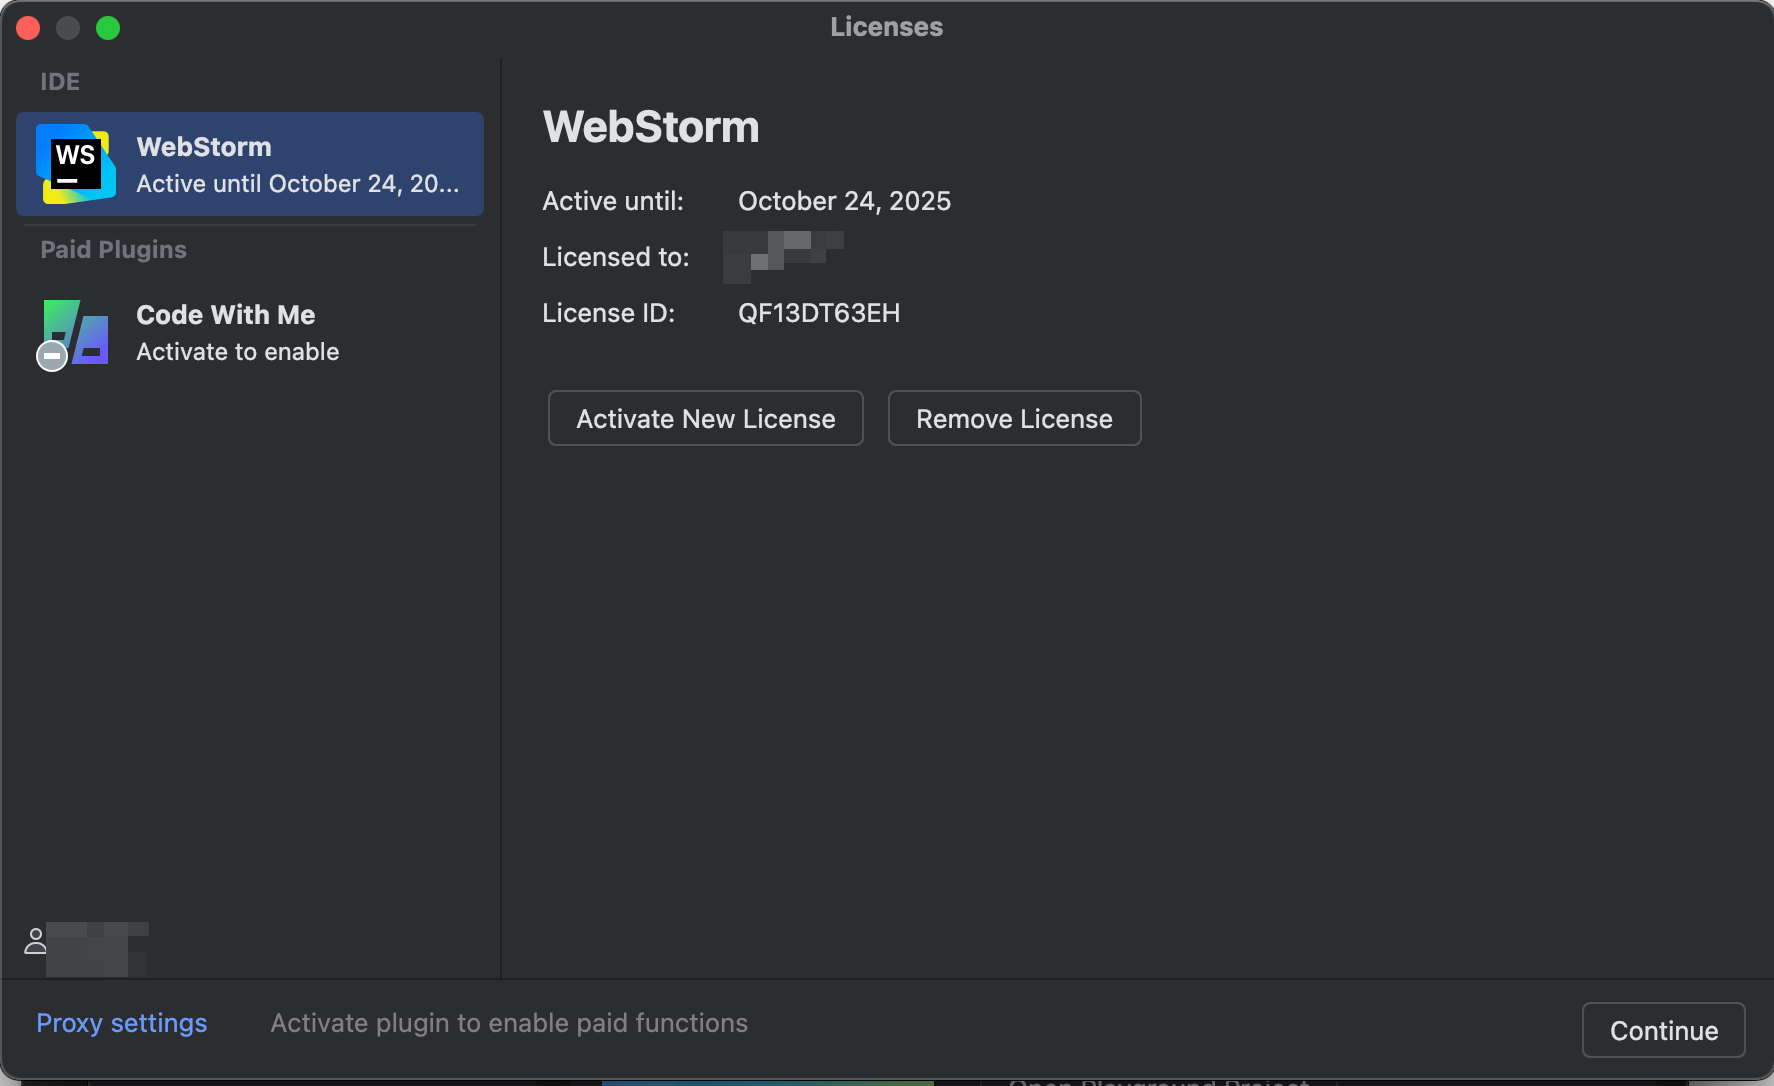Image resolution: width=1774 pixels, height=1086 pixels.
Task: Click the License ID value QF13DT63EH
Action: [x=818, y=313]
